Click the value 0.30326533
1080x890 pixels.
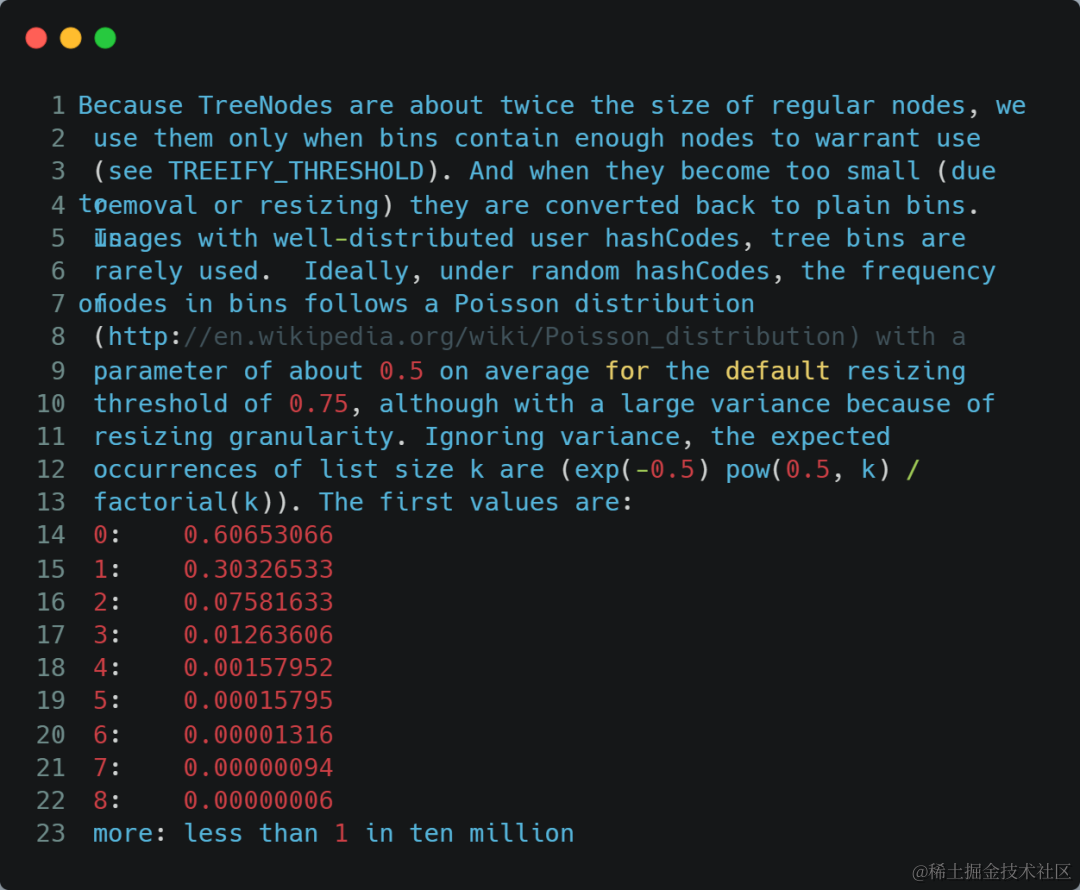[x=258, y=569]
